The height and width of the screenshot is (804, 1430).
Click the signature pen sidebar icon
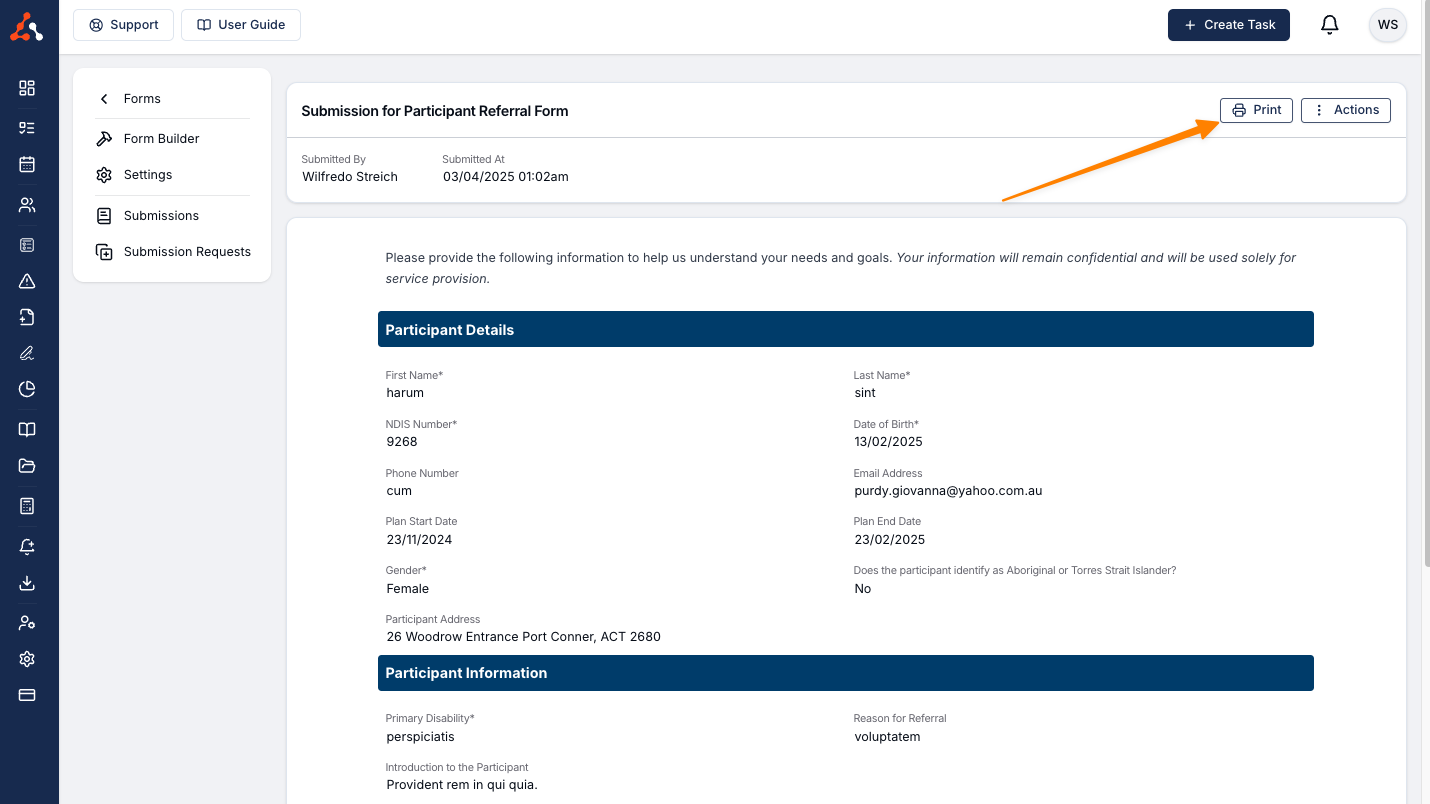(x=27, y=353)
